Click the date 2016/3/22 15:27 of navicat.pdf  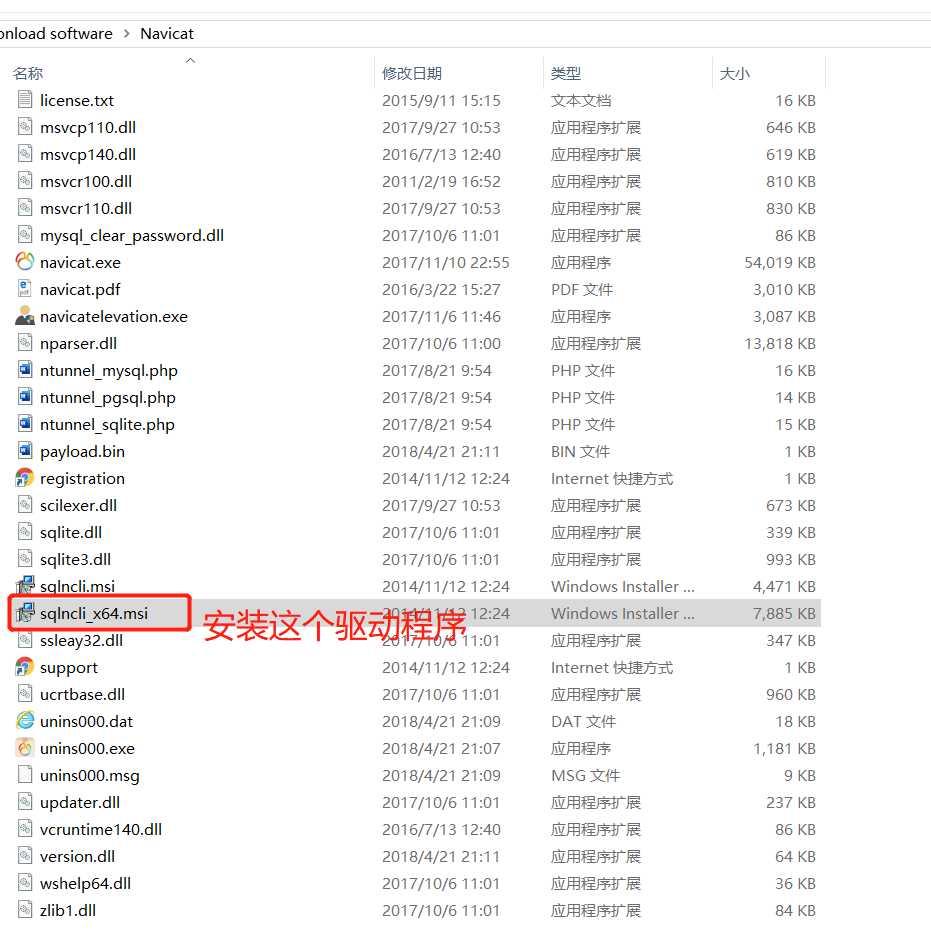point(441,289)
